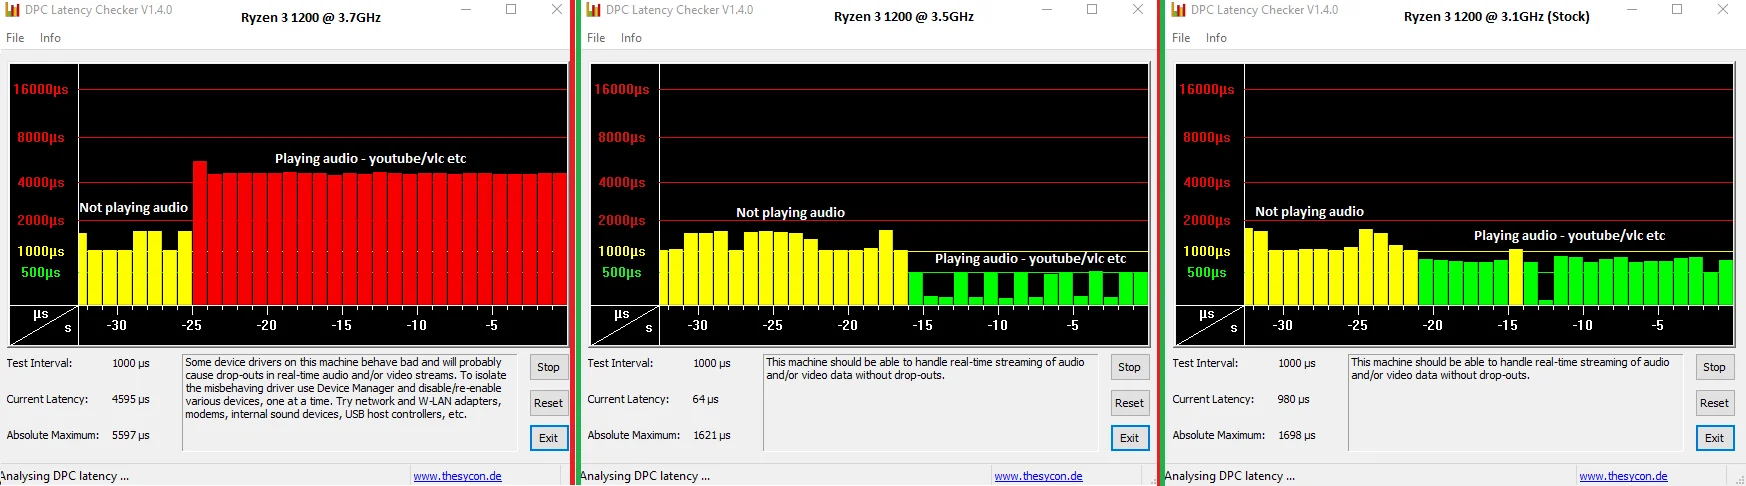Click the 'Ryzen 3 1200 @ 3.5GHz' title text

tap(904, 17)
